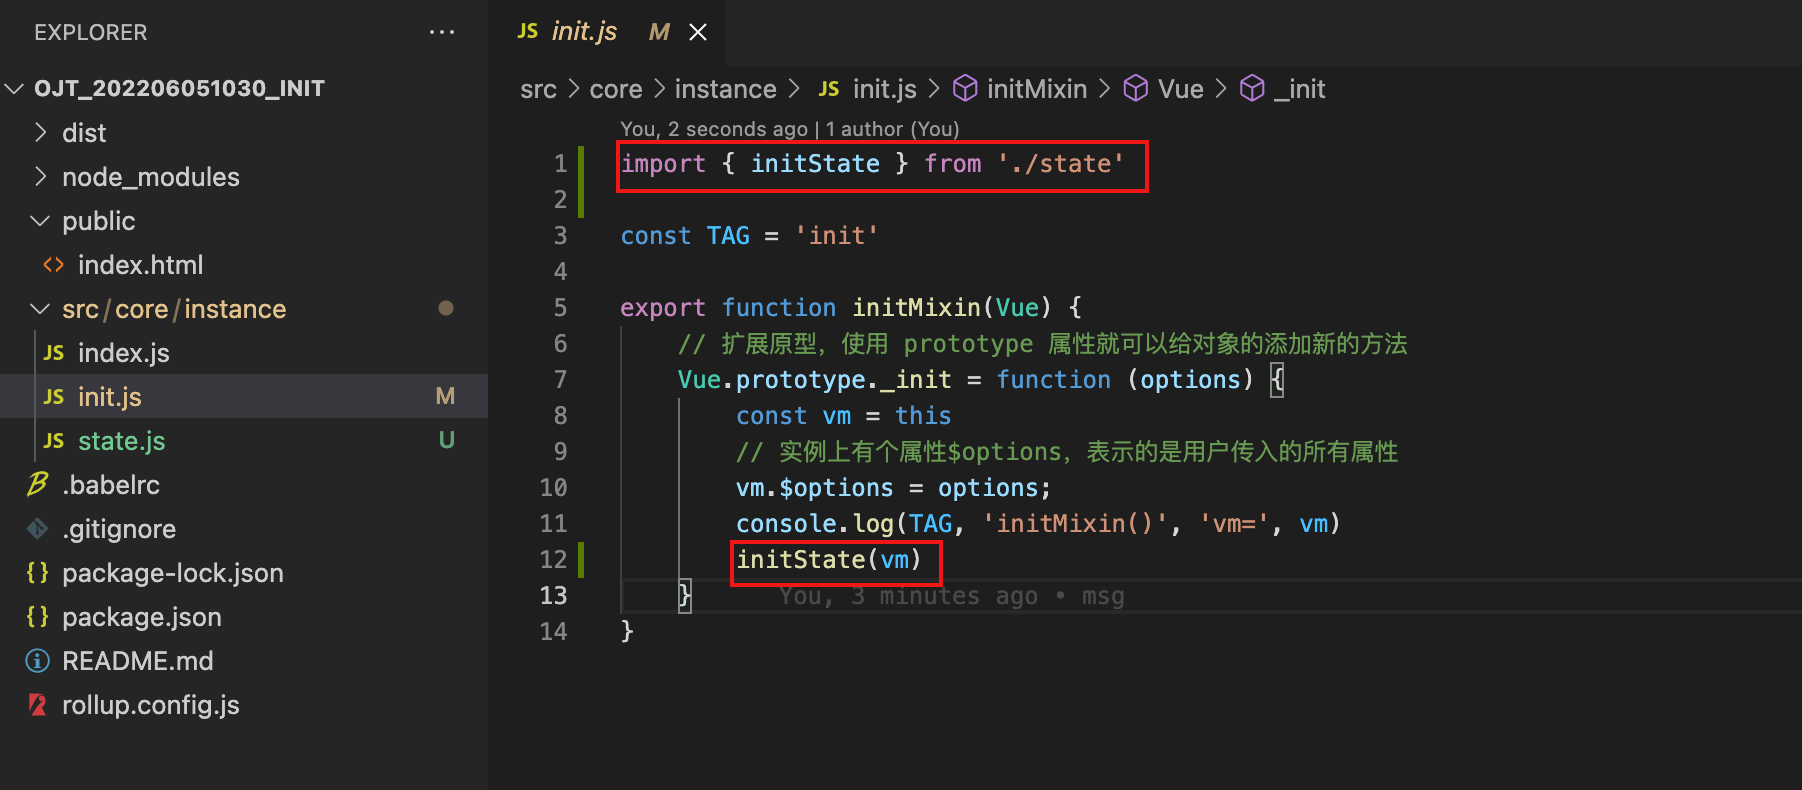This screenshot has height=790, width=1802.
Task: Click the EXPLORER panel title
Action: [x=90, y=32]
